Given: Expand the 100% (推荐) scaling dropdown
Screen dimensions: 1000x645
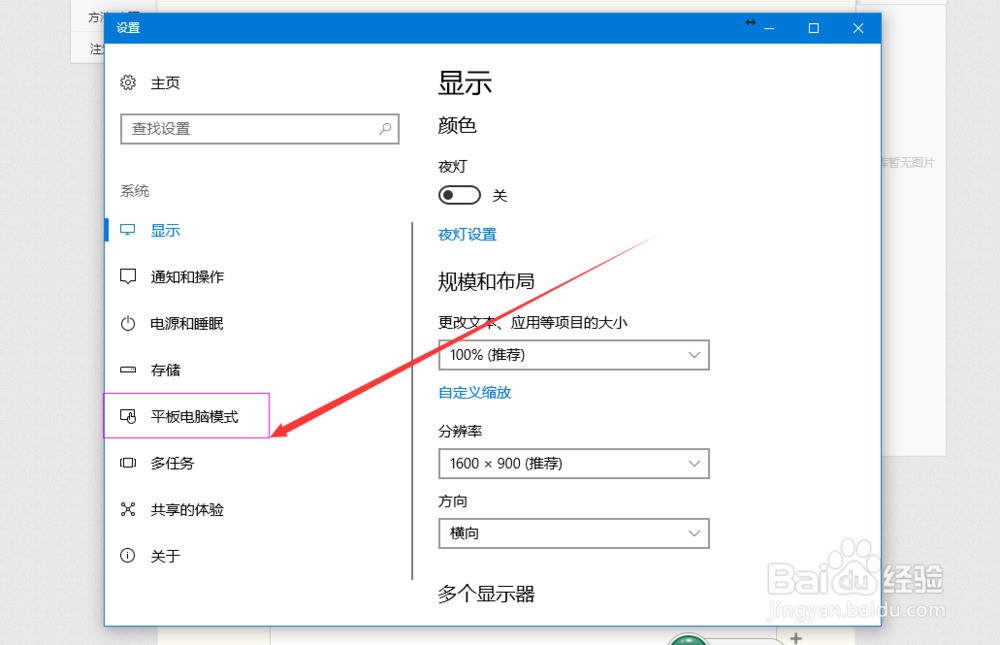Looking at the screenshot, I should coord(573,355).
